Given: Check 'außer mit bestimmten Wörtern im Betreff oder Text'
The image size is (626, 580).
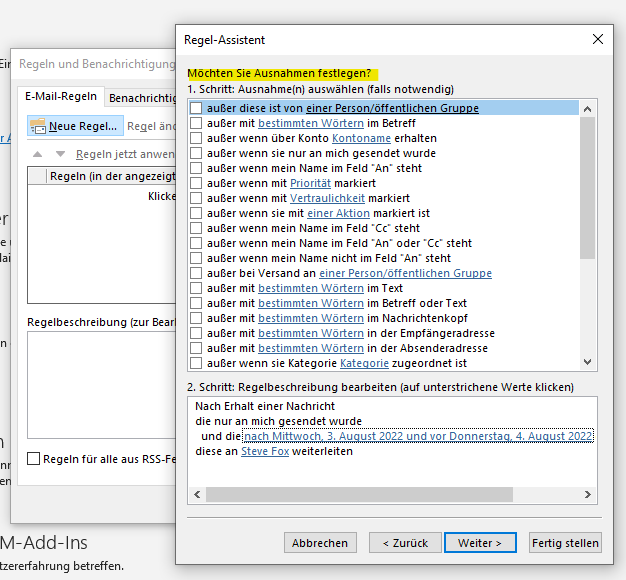Looking at the screenshot, I should [x=196, y=303].
